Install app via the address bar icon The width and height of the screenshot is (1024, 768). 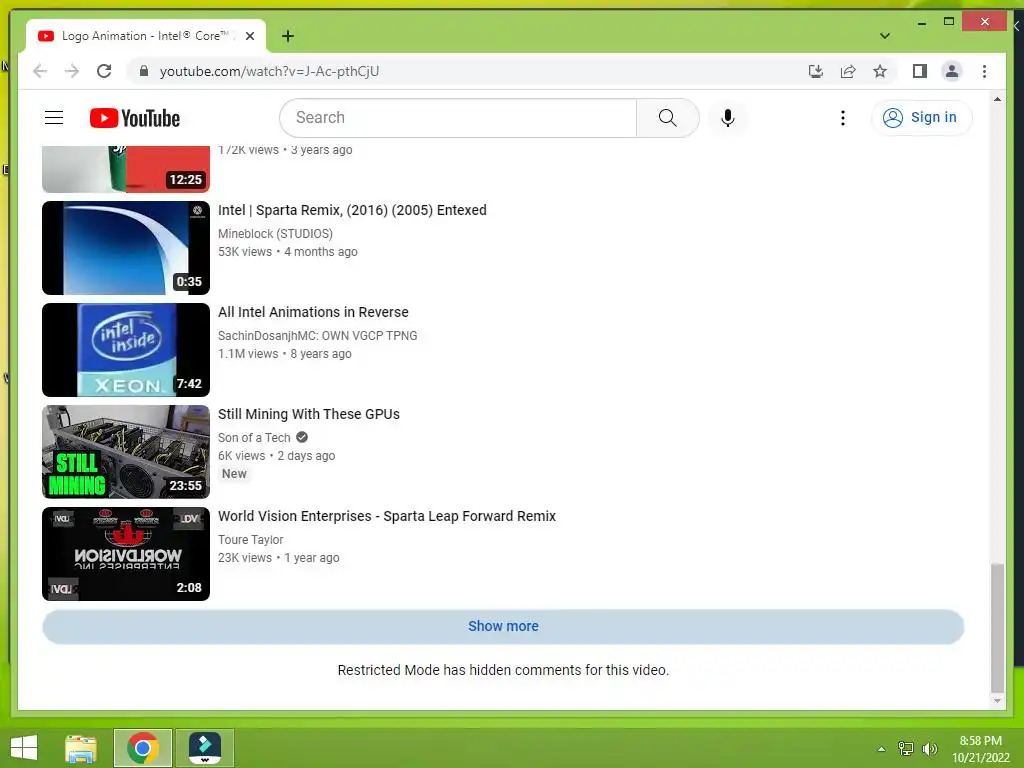(x=815, y=71)
